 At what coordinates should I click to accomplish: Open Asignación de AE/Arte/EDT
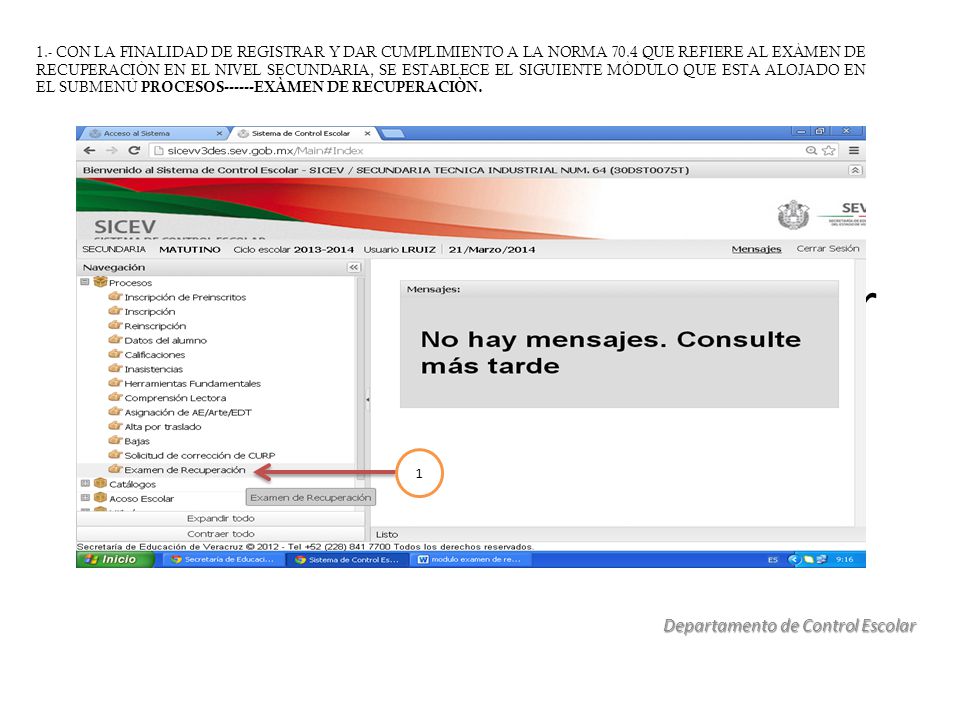point(188,413)
